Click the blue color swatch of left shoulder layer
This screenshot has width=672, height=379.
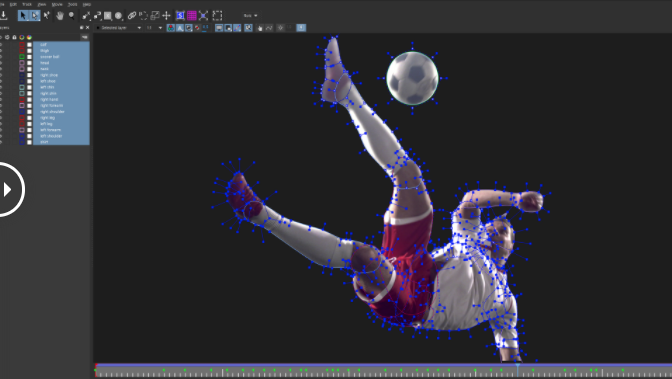pyautogui.click(x=22, y=136)
